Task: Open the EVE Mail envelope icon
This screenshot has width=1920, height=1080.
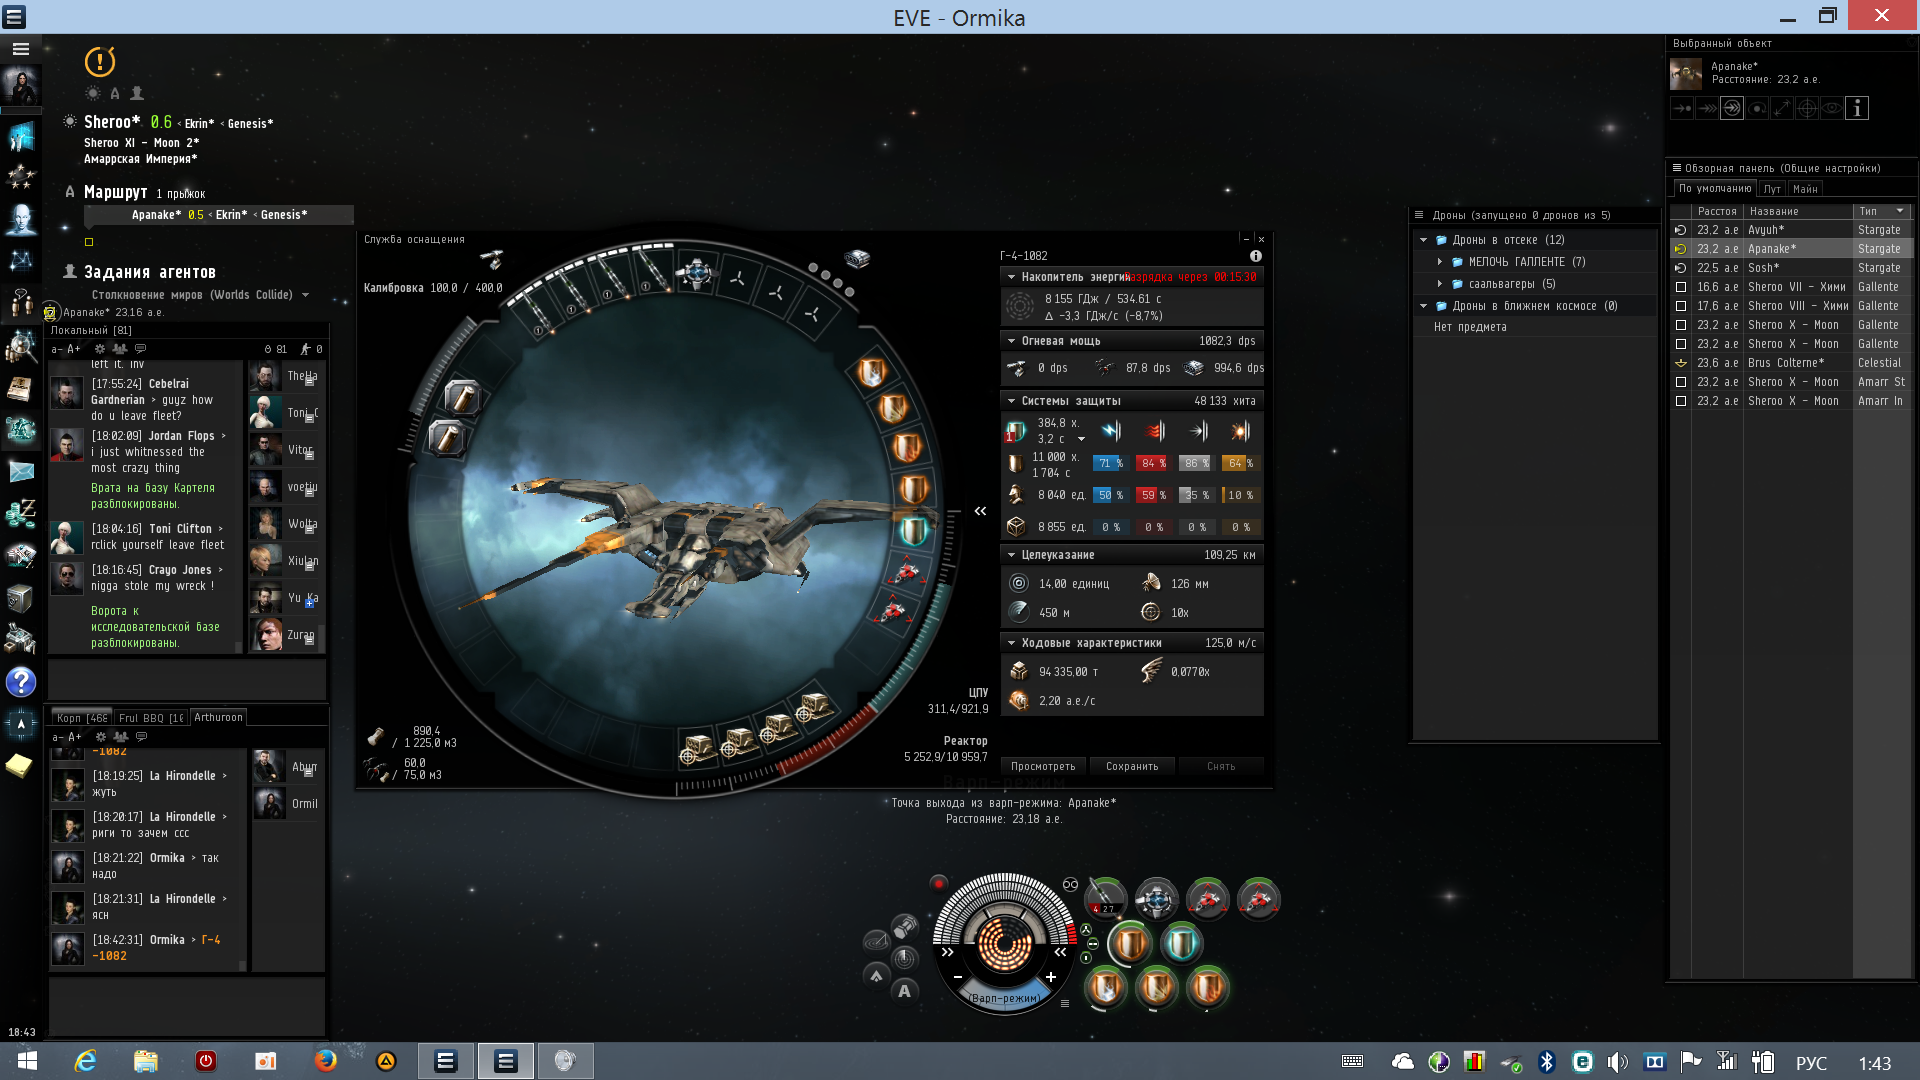Action: pos(21,471)
